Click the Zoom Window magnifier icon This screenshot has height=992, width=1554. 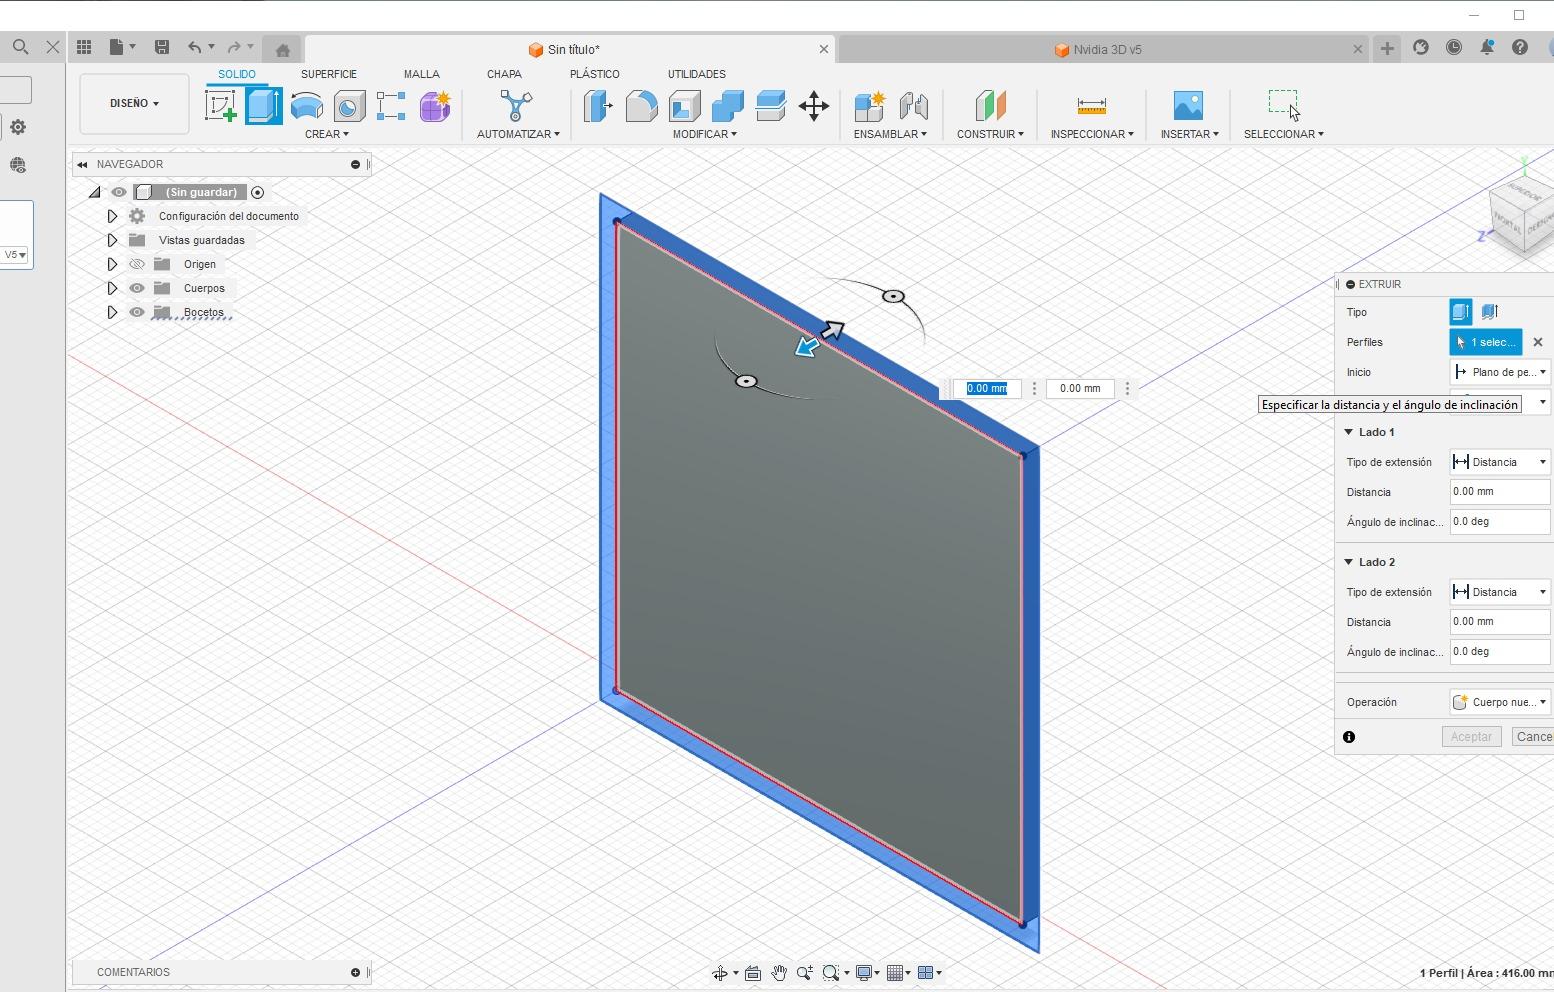coord(830,973)
